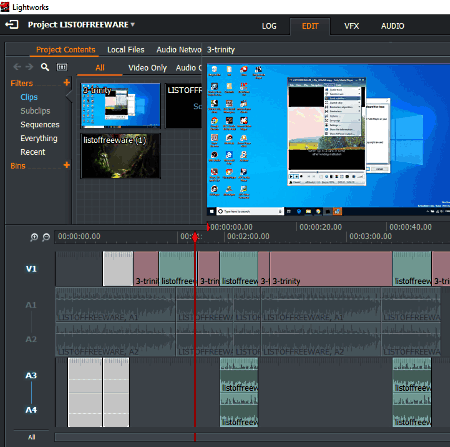Screen dimensions: 450x447
Task: Add a new bin with plus icon
Action: (67, 165)
